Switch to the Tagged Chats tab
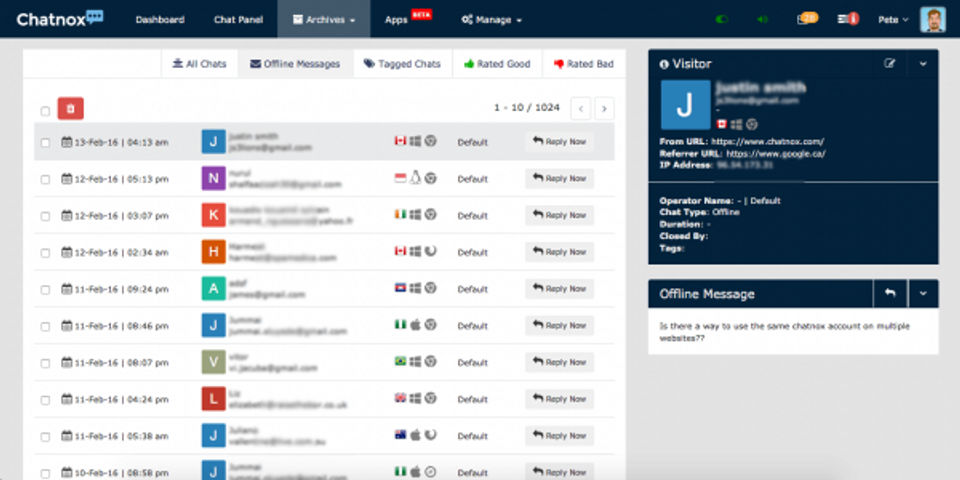The image size is (960, 480). click(x=402, y=64)
